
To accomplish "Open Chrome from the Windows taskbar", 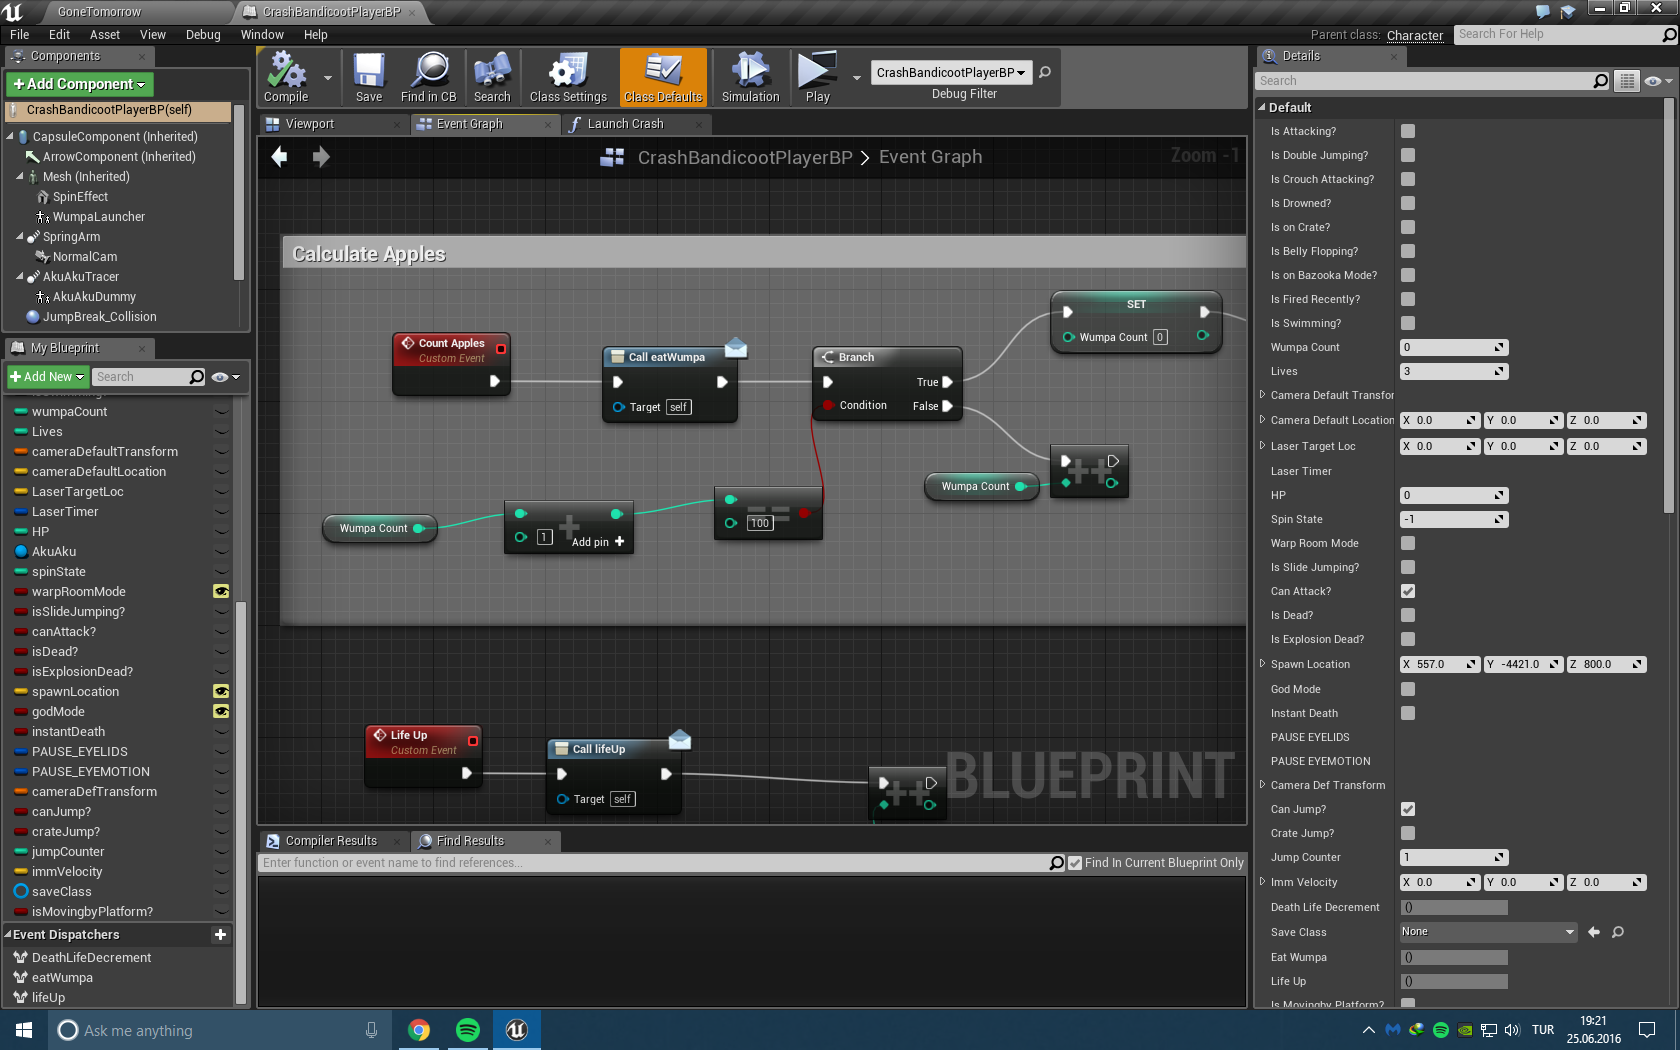I will click(419, 1030).
